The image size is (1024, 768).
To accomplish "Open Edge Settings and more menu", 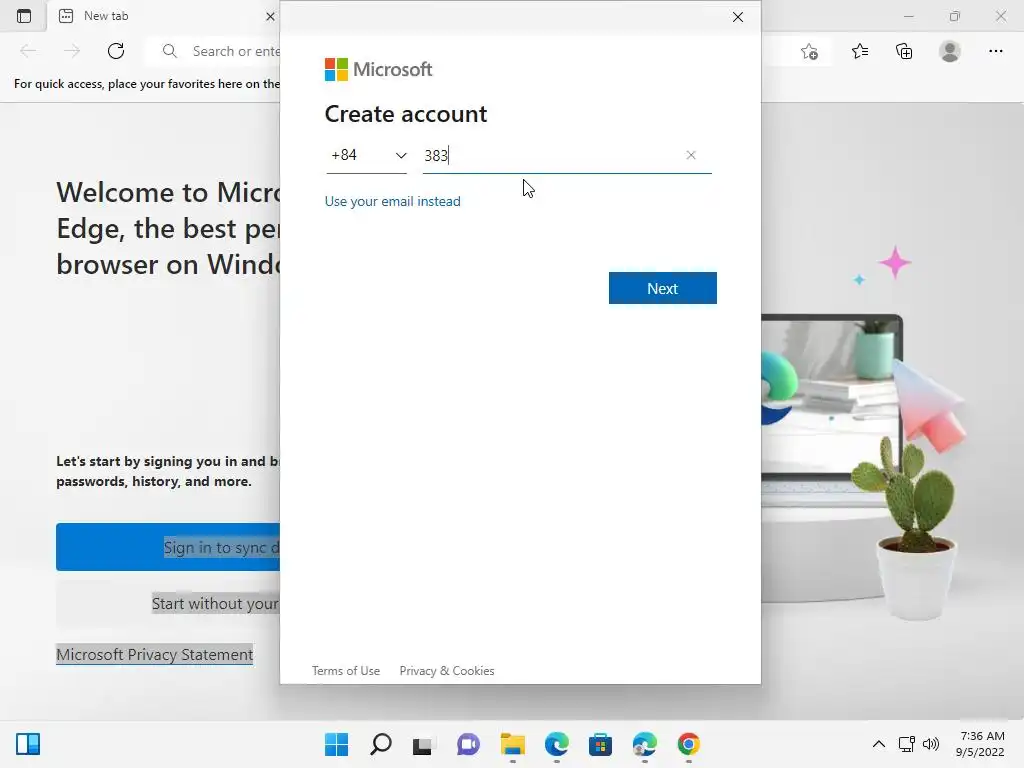I will coord(995,51).
